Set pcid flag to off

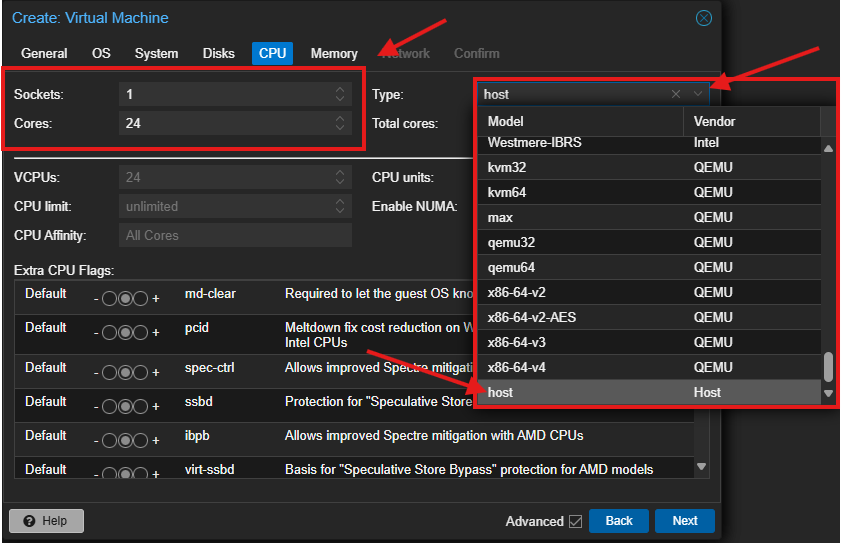109,333
